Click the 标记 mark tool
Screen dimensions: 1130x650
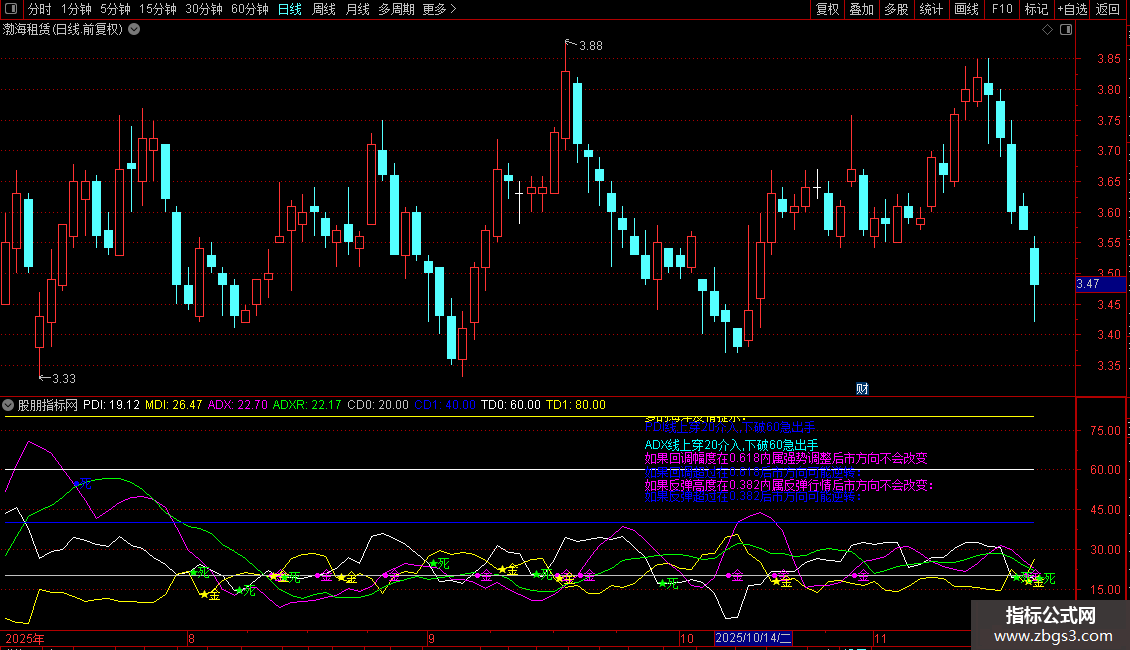(x=1036, y=10)
